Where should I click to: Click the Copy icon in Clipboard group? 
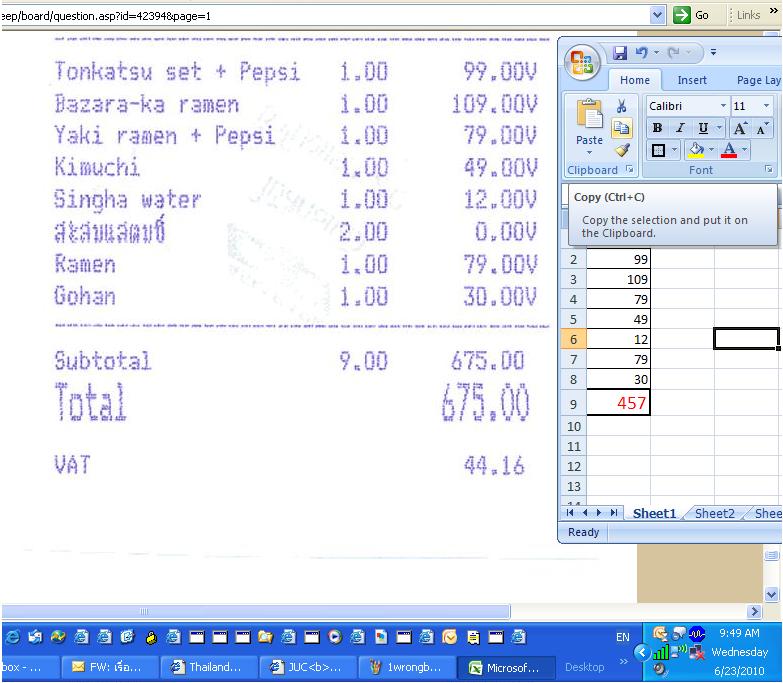(x=621, y=128)
